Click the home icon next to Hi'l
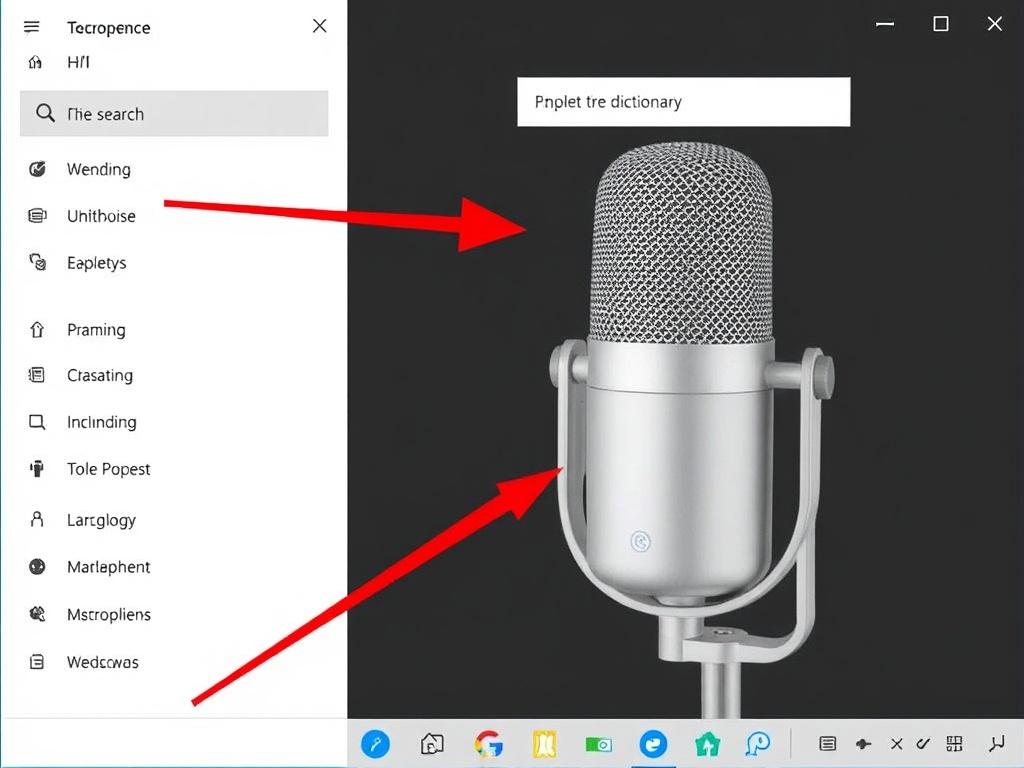The width and height of the screenshot is (1024, 768). [36, 62]
